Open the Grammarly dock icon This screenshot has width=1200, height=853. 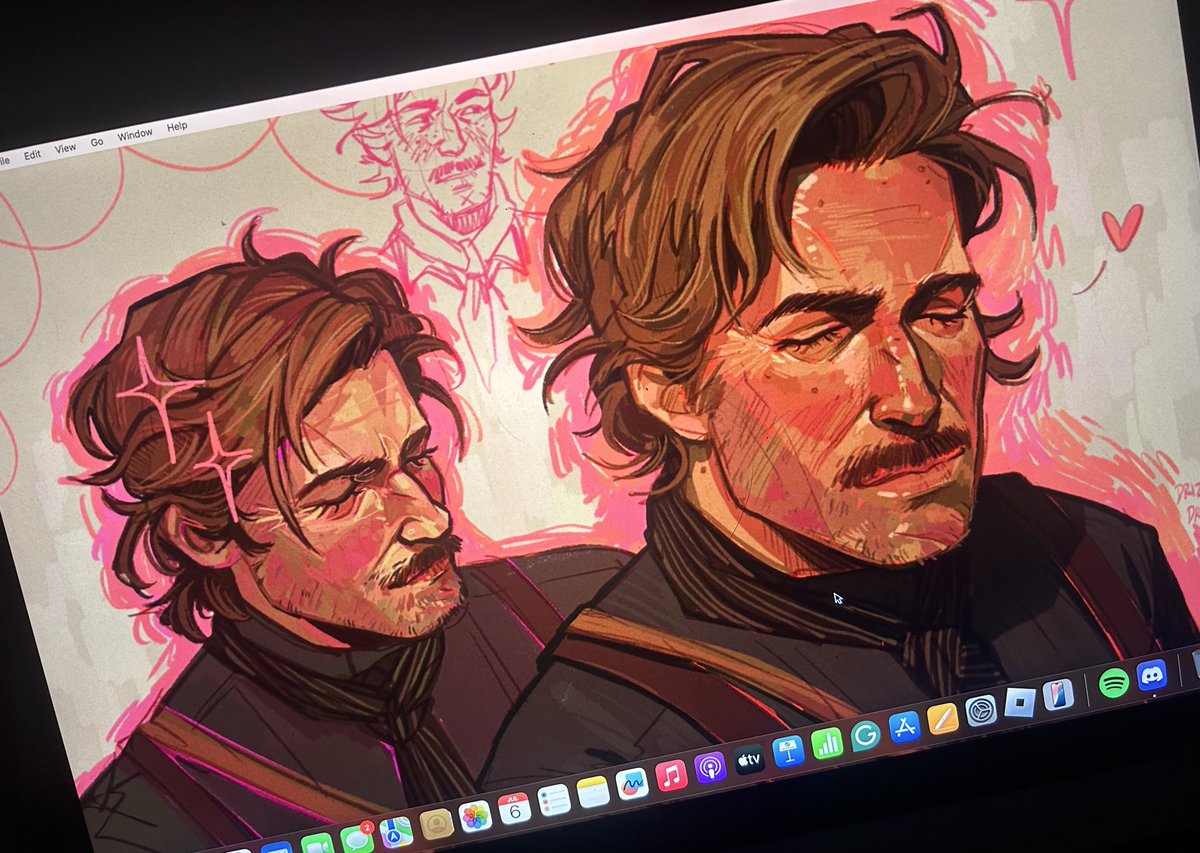point(865,735)
